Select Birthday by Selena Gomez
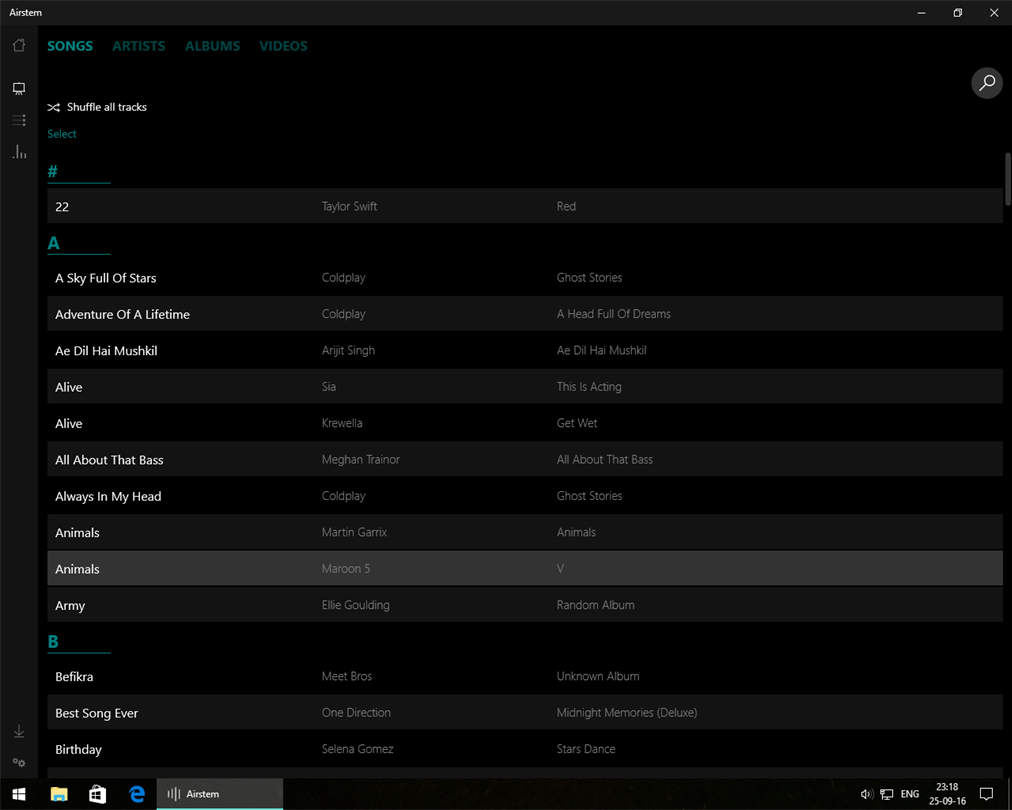This screenshot has height=810, width=1012. pos(525,749)
